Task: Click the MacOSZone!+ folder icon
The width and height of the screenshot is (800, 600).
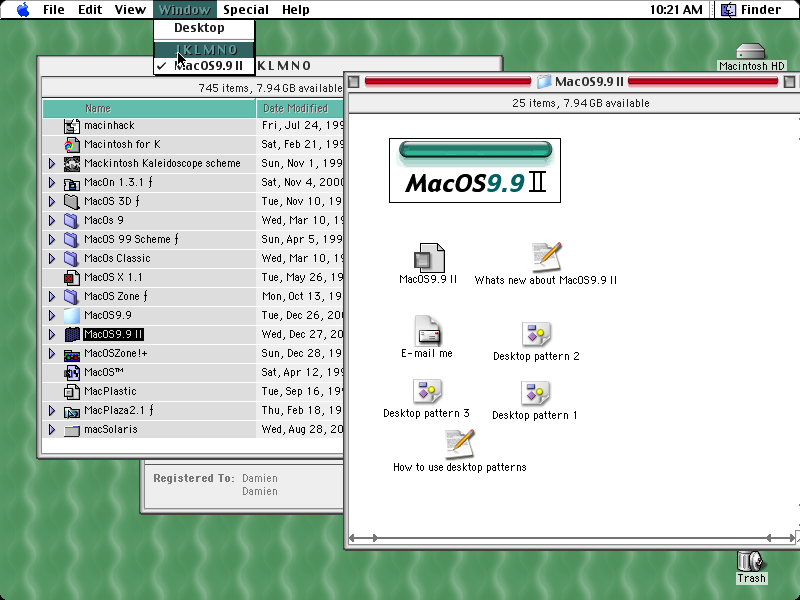Action: click(x=71, y=354)
